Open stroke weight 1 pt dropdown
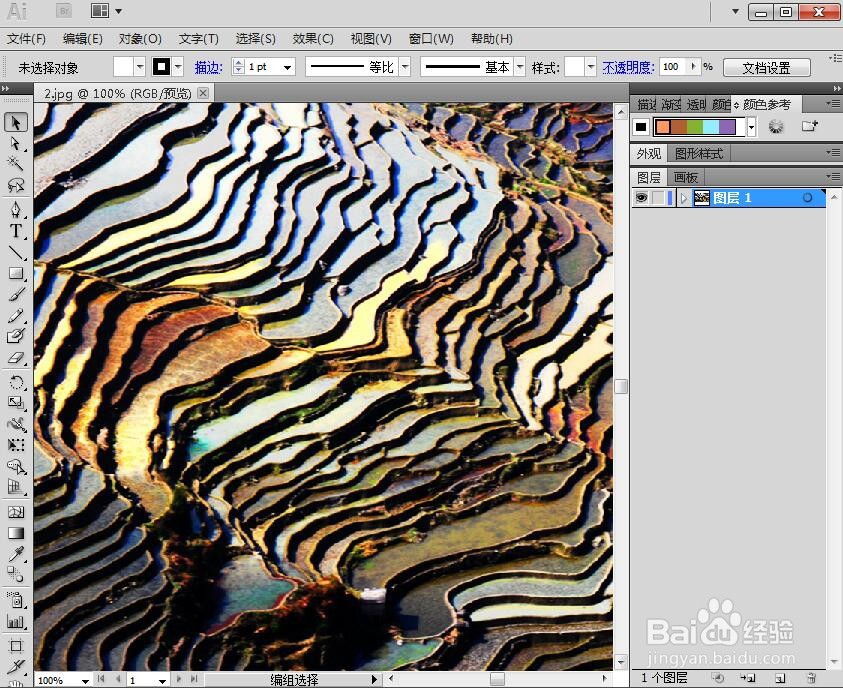The width and height of the screenshot is (843, 688). 288,67
